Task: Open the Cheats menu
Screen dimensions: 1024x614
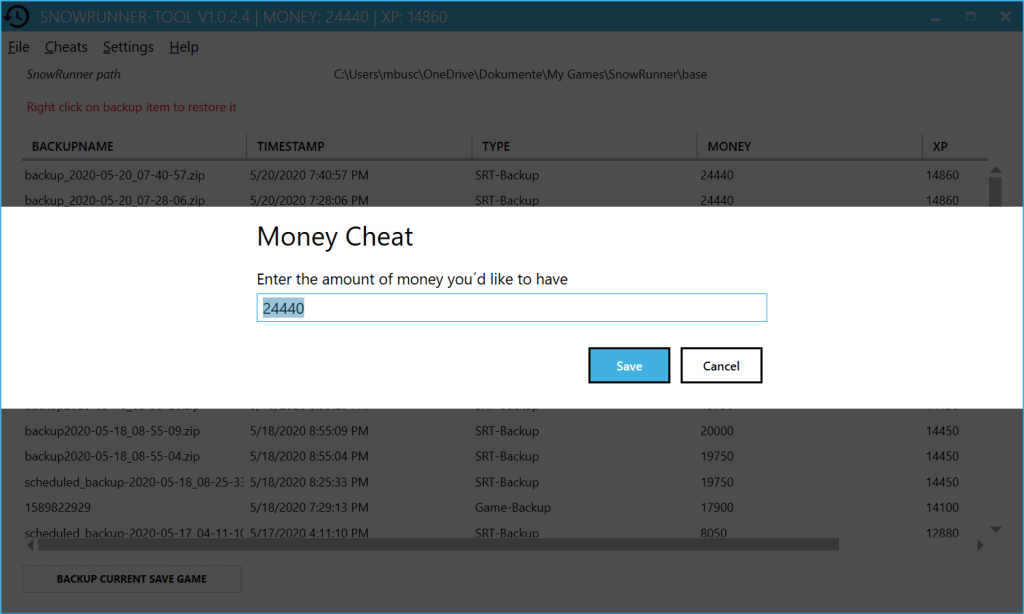Action: point(66,47)
